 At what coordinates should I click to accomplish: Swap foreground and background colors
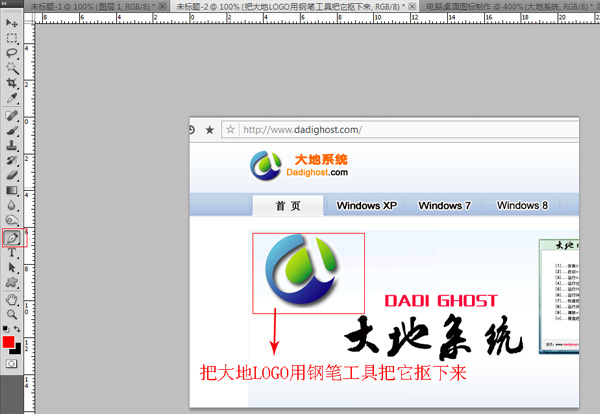click(18, 328)
